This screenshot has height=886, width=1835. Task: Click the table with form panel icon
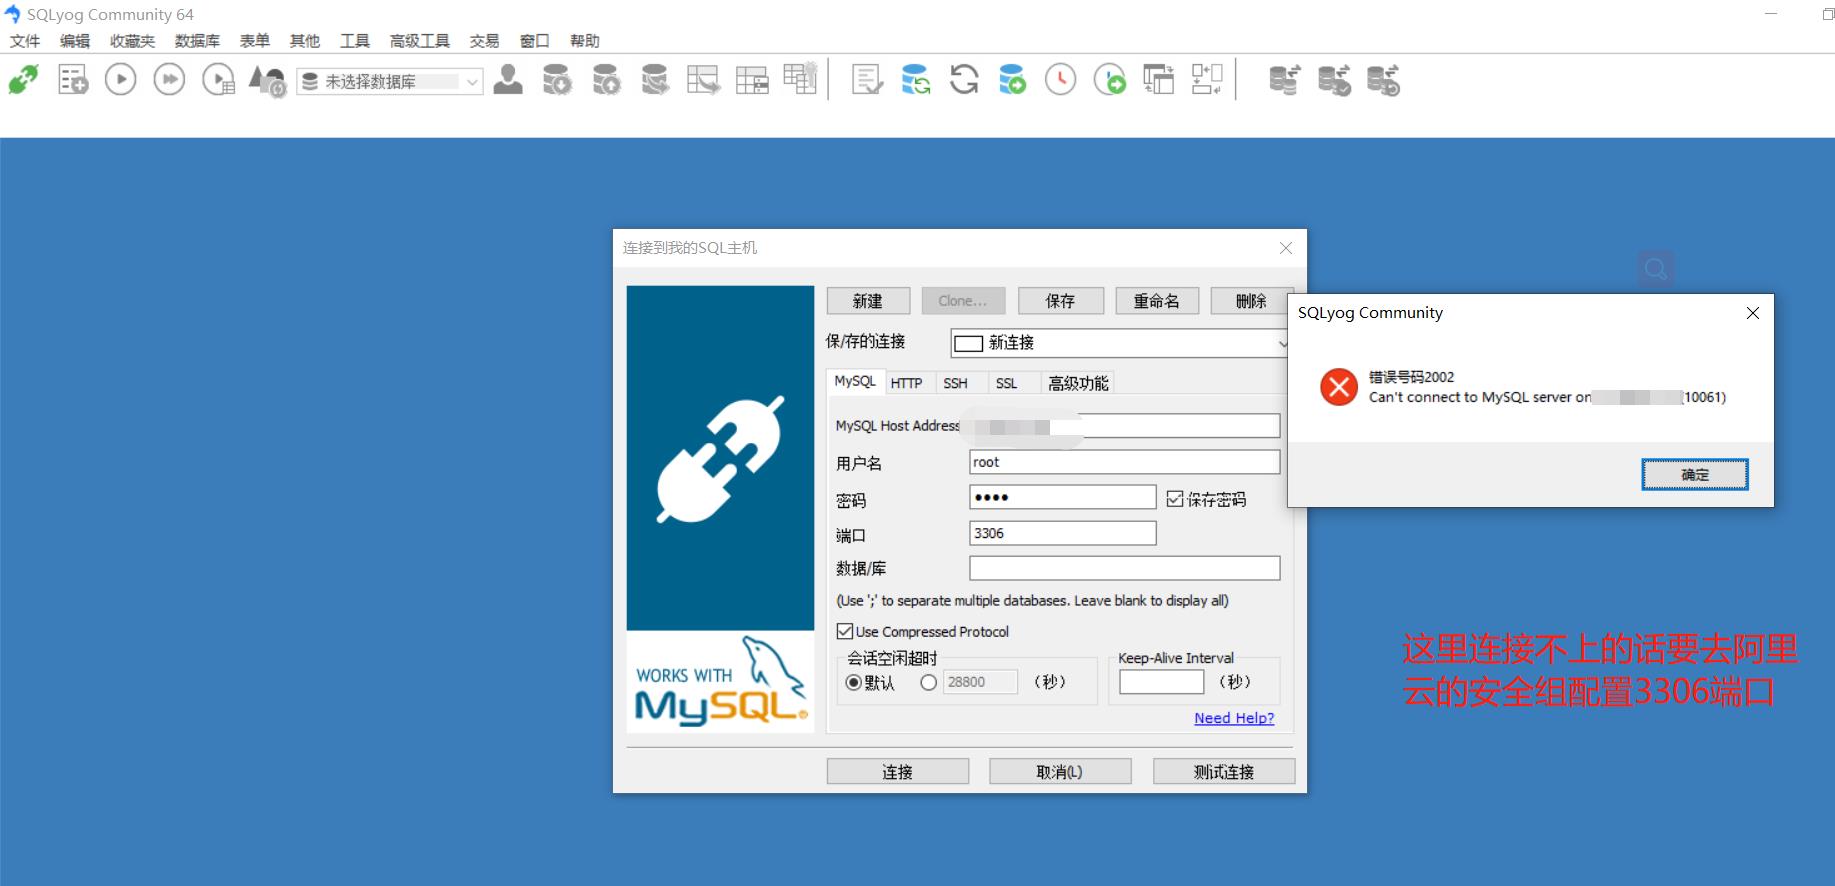tap(752, 80)
